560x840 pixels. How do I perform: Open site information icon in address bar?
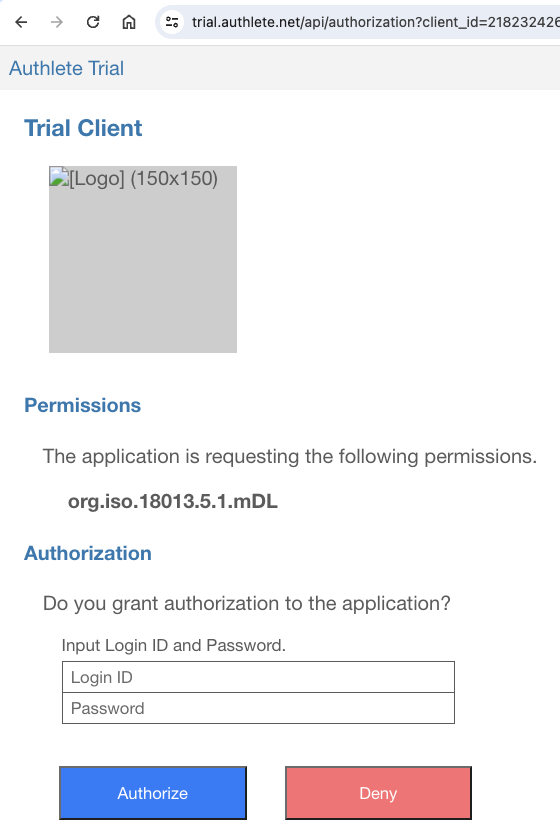(x=172, y=22)
